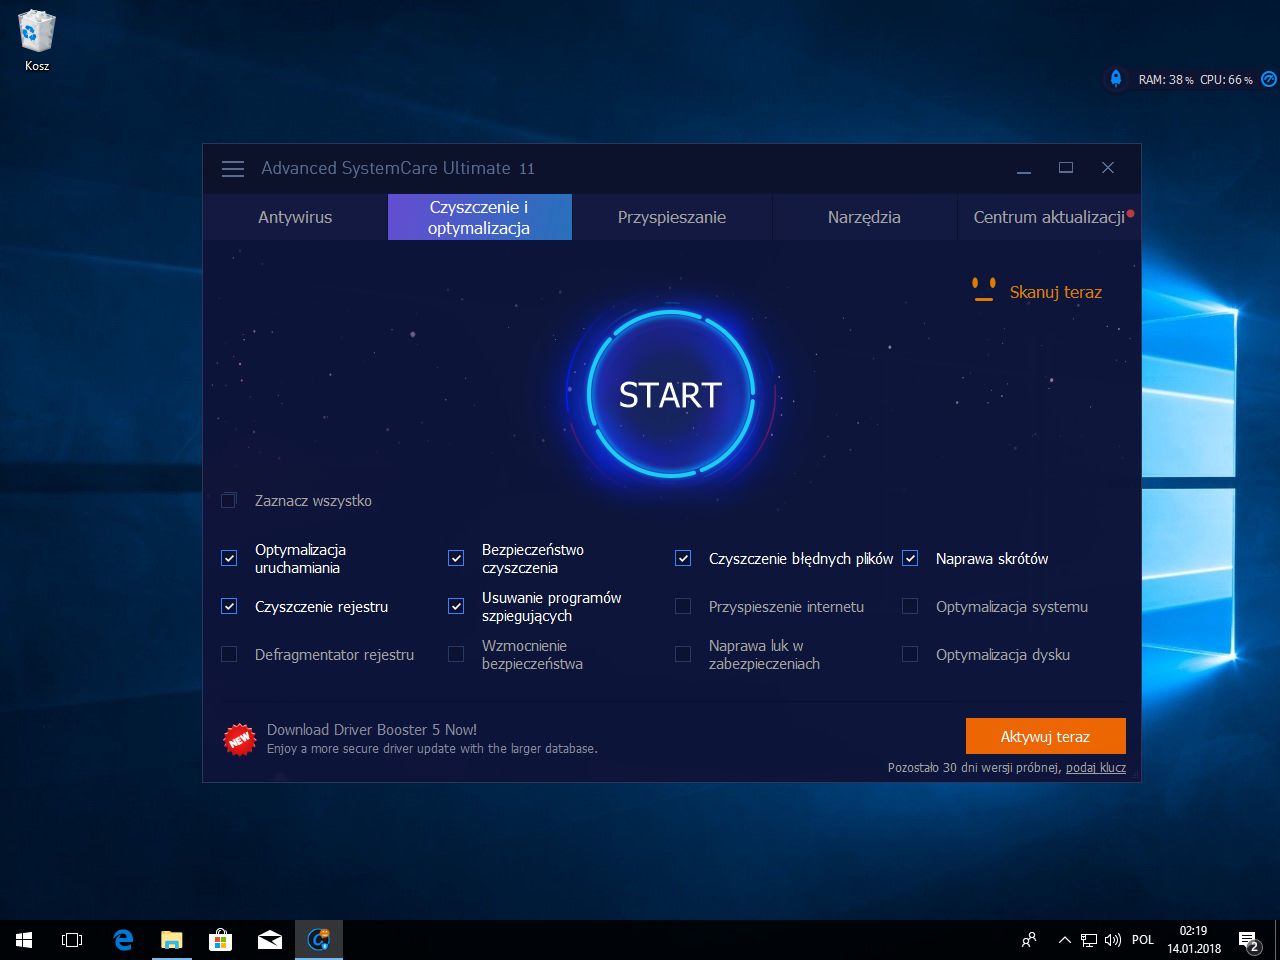Open the Narzędzia tab
Viewport: 1280px width, 960px height.
coord(864,217)
